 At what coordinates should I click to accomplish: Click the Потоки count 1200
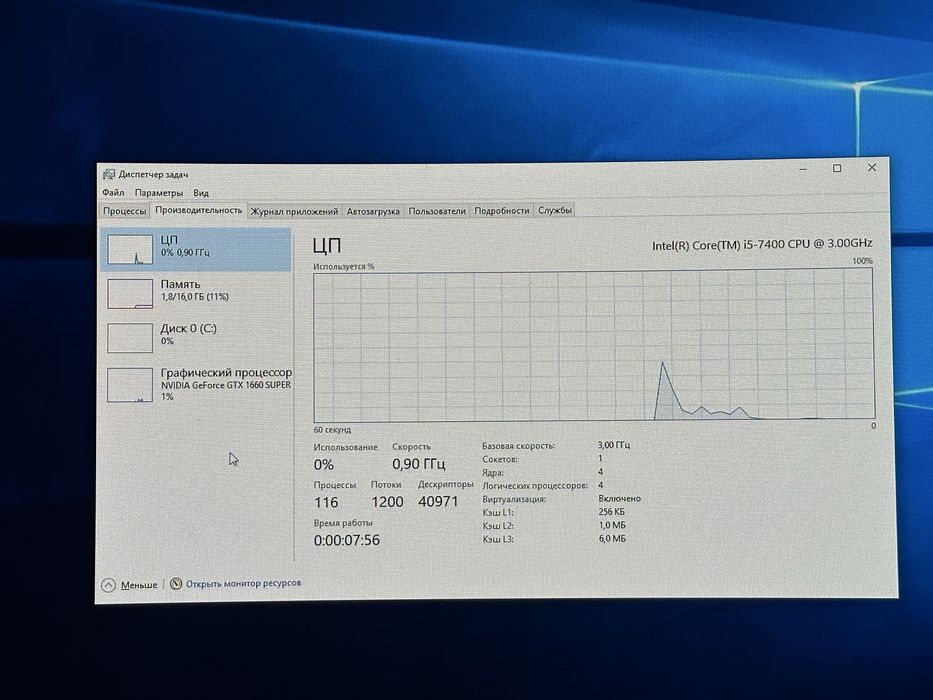(x=387, y=502)
